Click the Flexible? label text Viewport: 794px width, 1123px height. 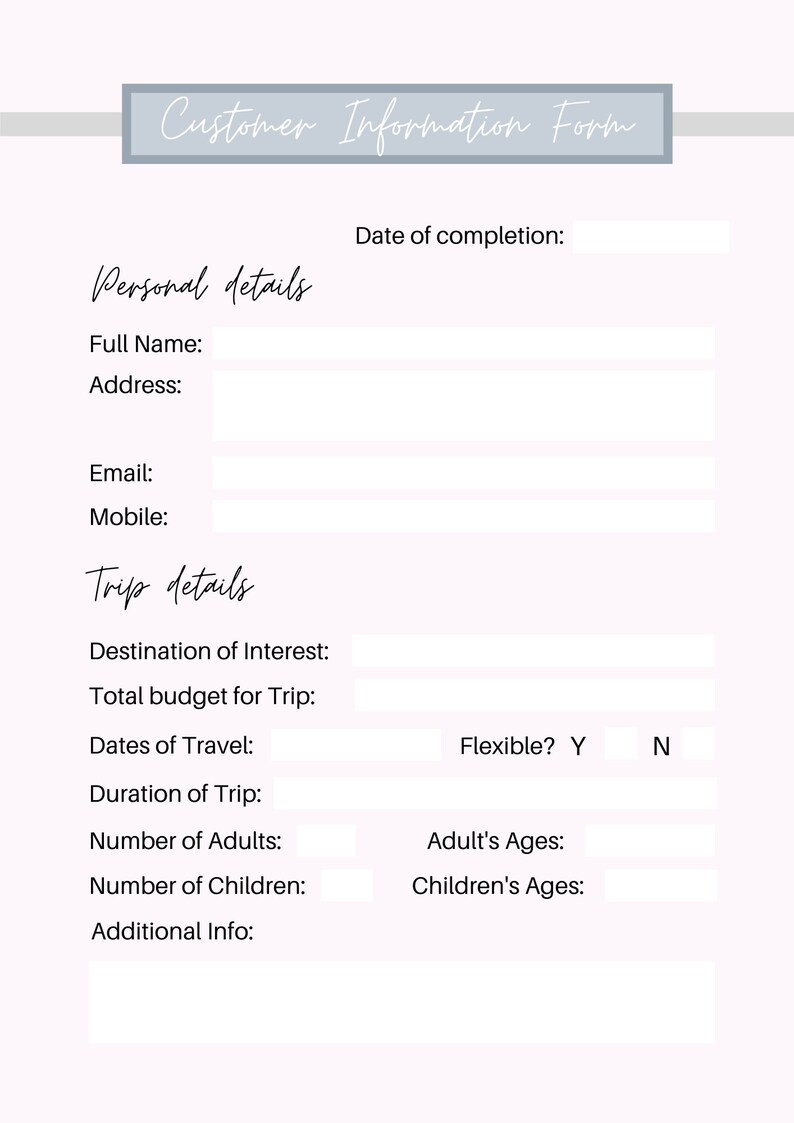507,746
